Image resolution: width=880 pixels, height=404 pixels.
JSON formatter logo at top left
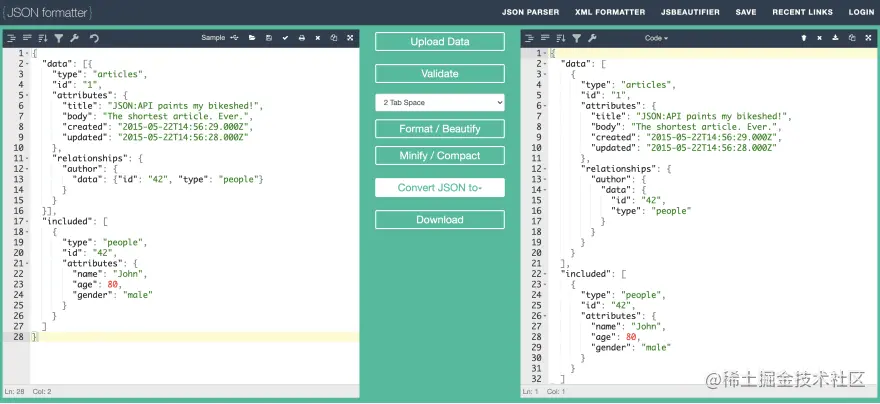coord(47,12)
